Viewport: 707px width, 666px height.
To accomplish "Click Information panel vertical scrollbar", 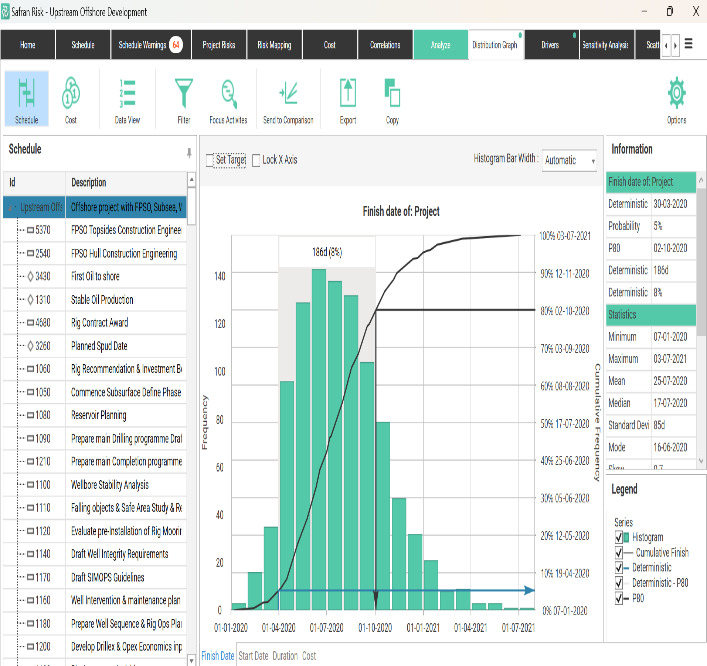I will (701, 262).
